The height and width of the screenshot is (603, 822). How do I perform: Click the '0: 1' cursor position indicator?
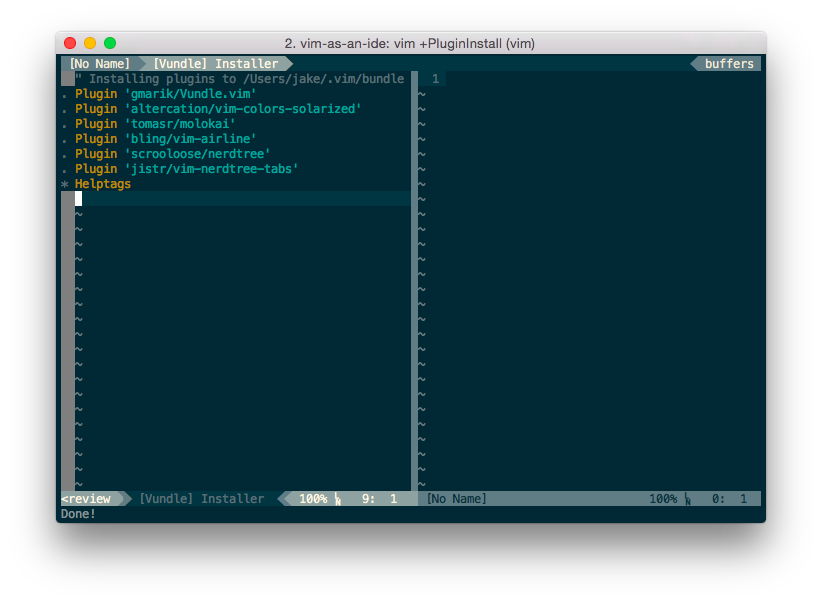click(729, 499)
